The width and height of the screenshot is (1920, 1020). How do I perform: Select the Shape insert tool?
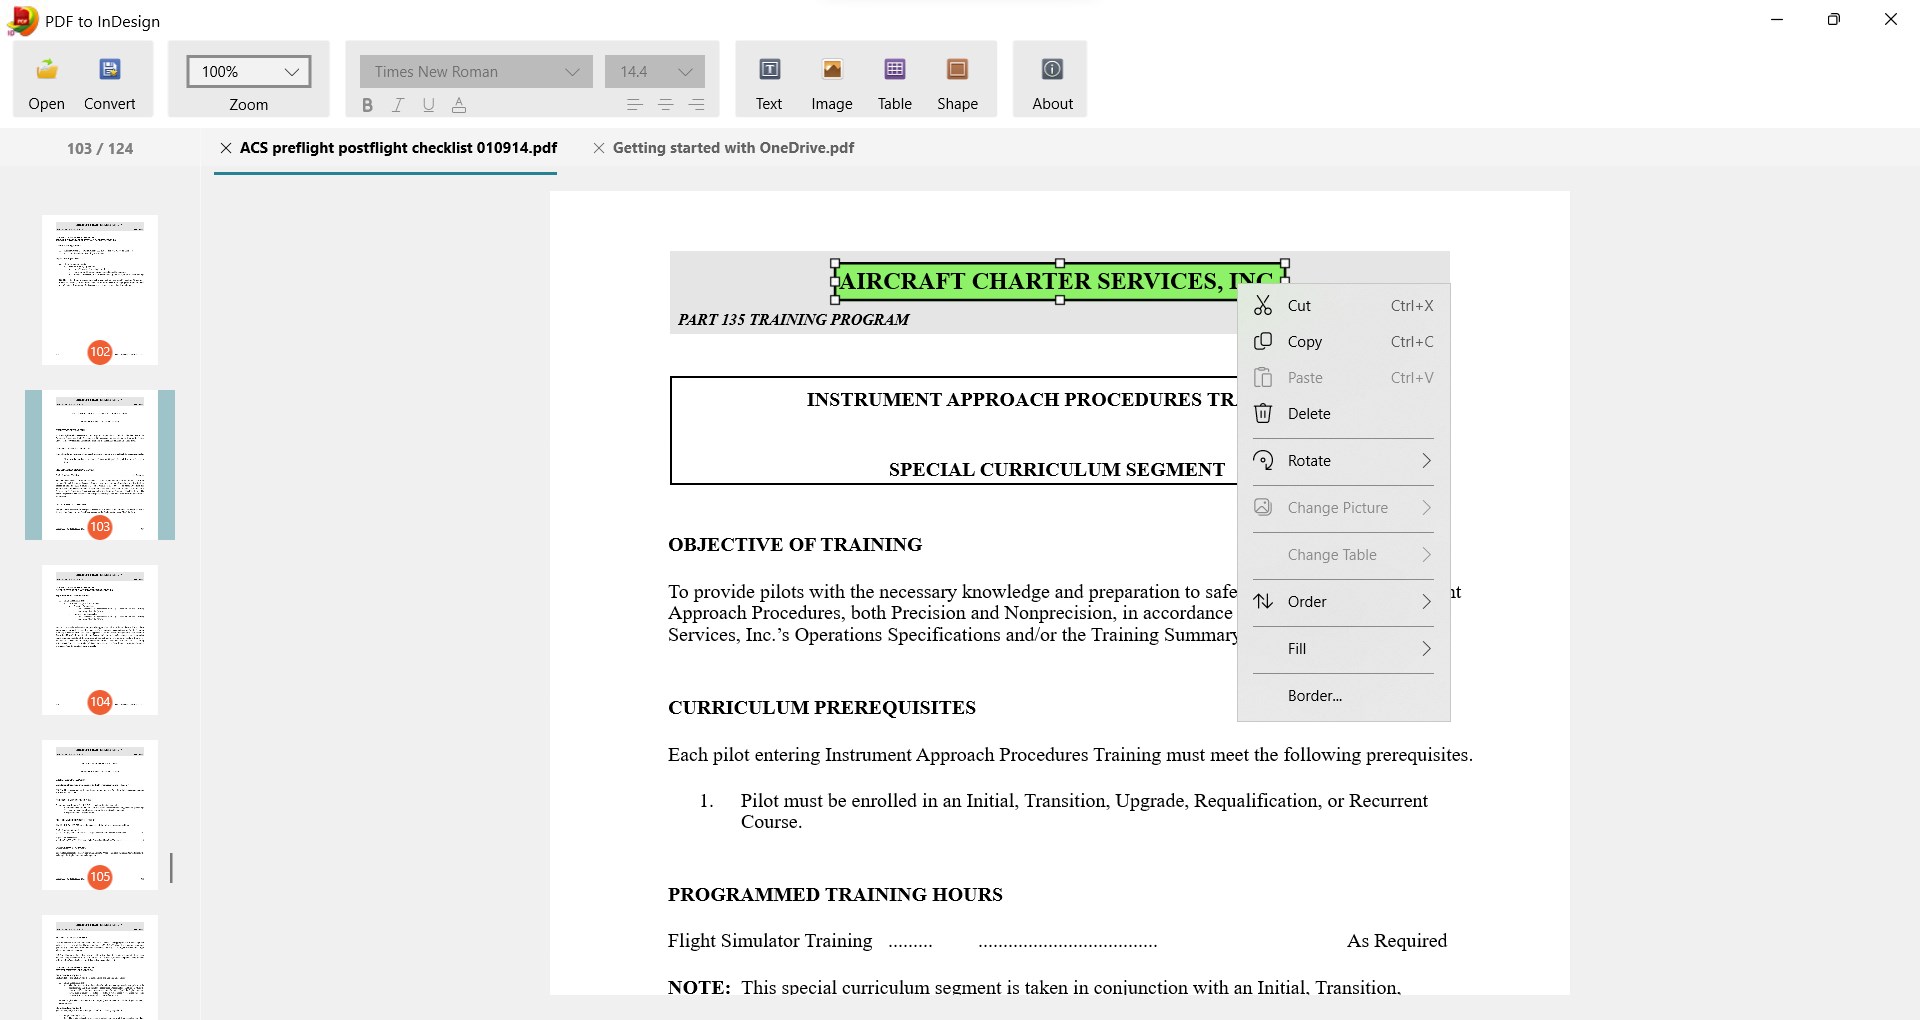coord(957,80)
